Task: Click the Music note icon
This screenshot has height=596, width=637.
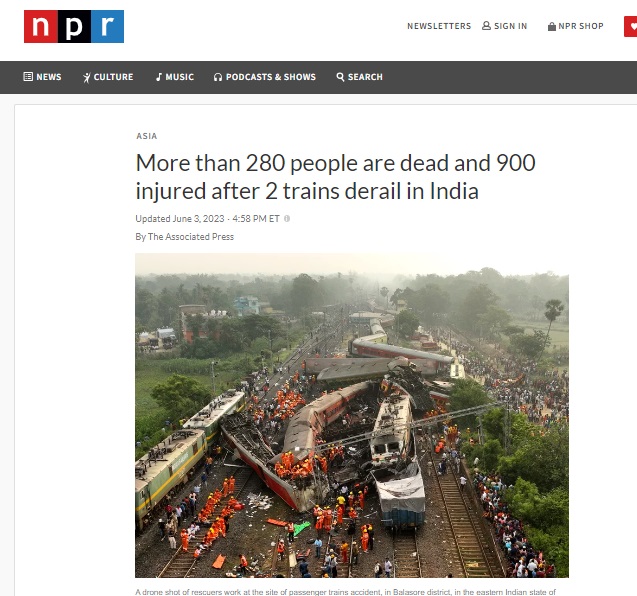Action: coord(159,77)
